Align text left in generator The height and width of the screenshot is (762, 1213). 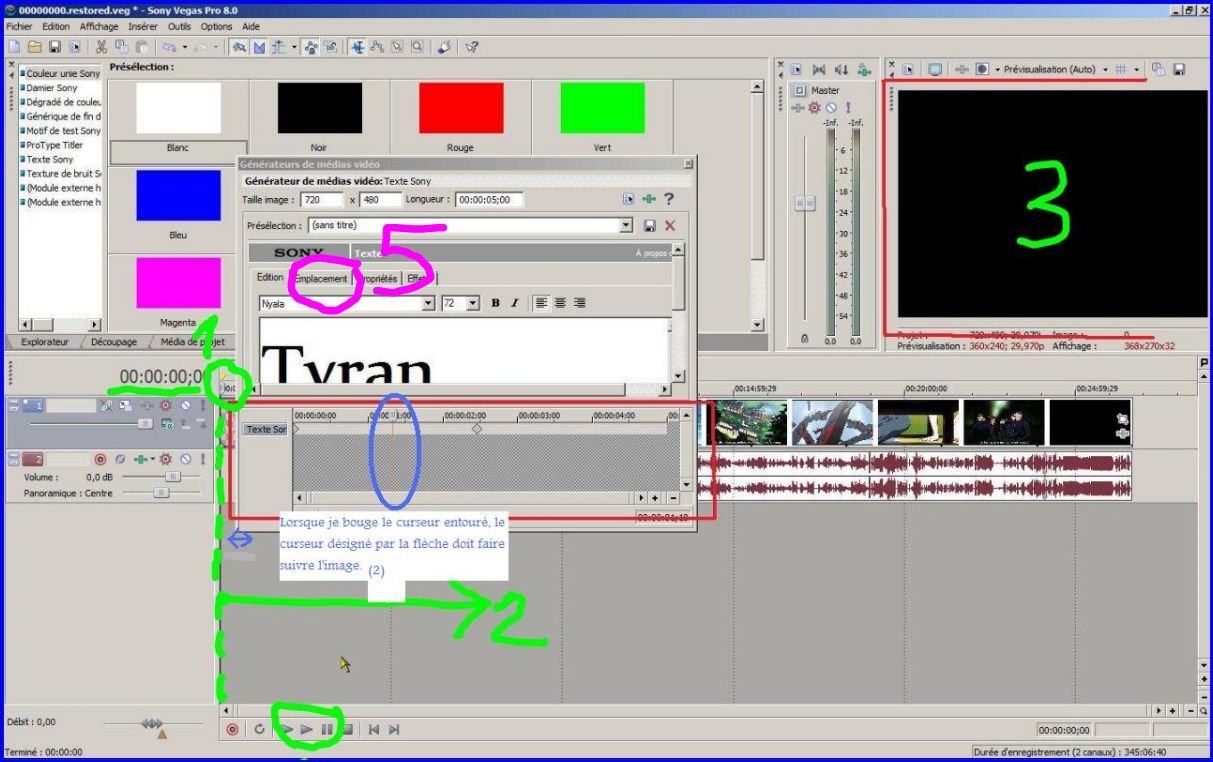[541, 303]
